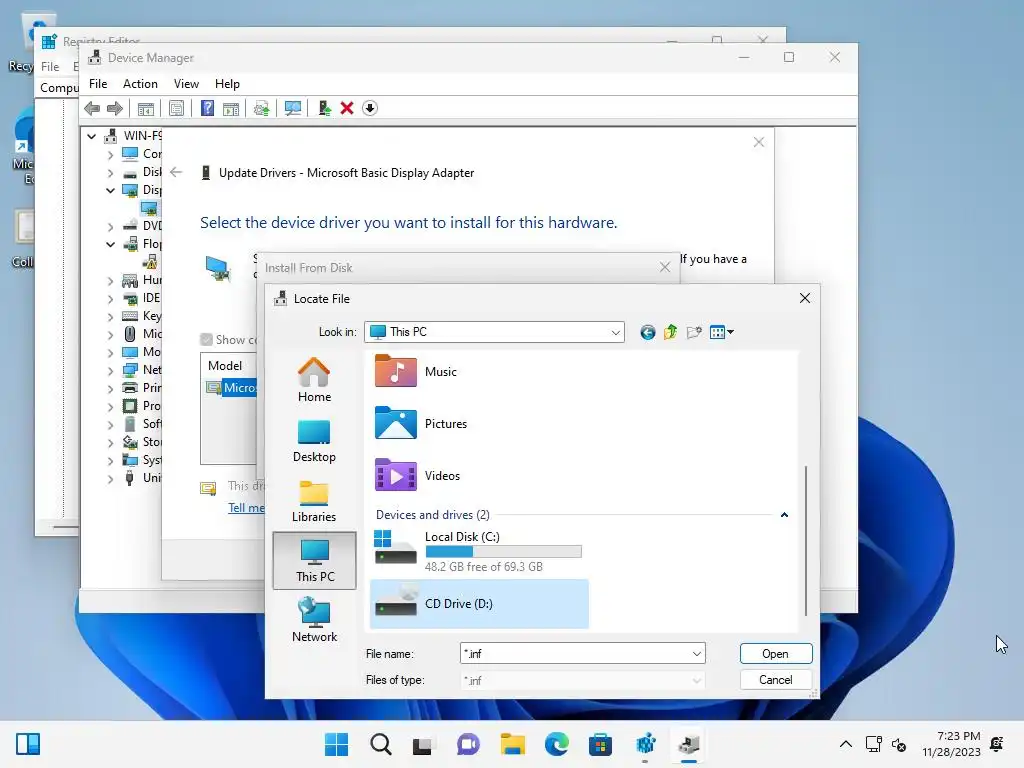Open the Properties toolbar icon in Device Manager
Viewport: 1024px width, 768px height.
pyautogui.click(x=176, y=108)
